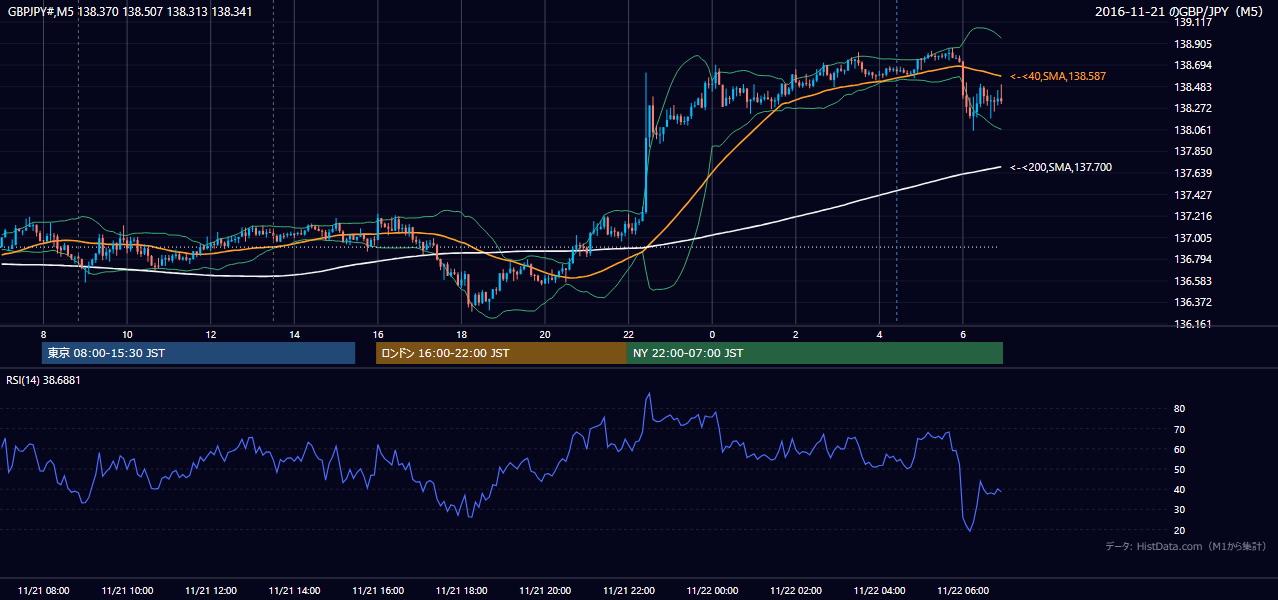Click the 11/21 08:00 time axis label
Screen dimensions: 1278x600
tap(44, 591)
